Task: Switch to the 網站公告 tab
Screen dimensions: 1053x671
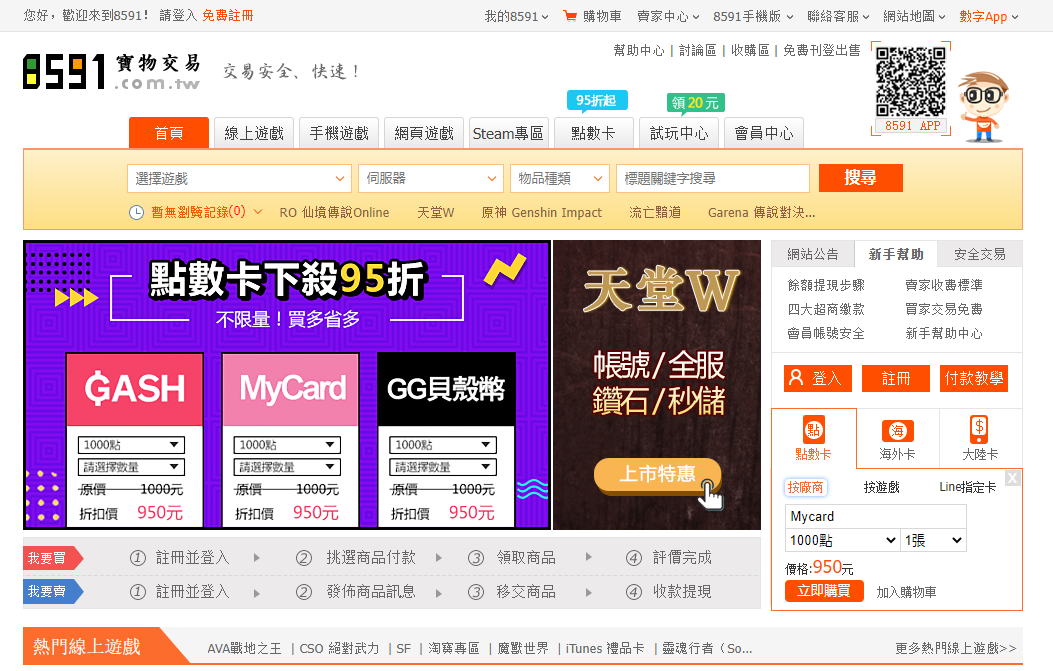Action: [x=813, y=255]
